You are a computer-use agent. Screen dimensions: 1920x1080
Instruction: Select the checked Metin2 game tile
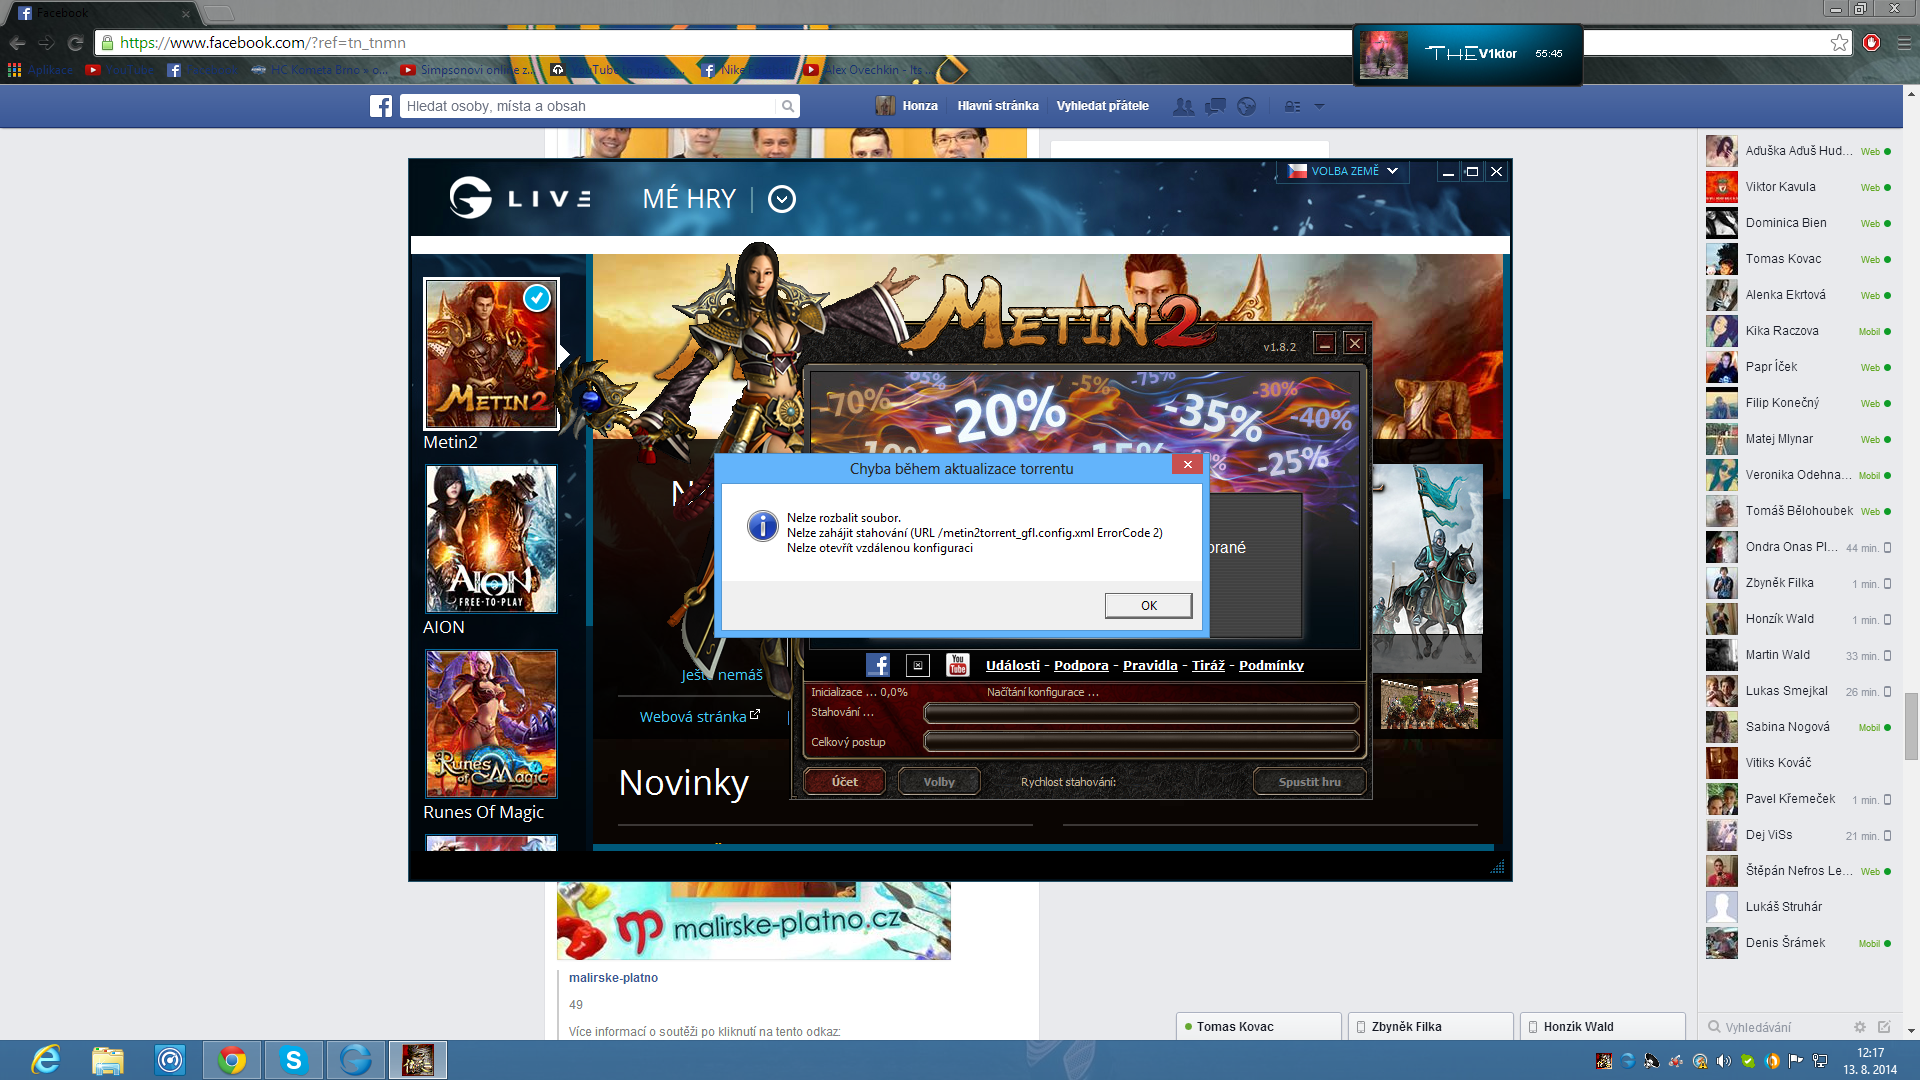(491, 354)
